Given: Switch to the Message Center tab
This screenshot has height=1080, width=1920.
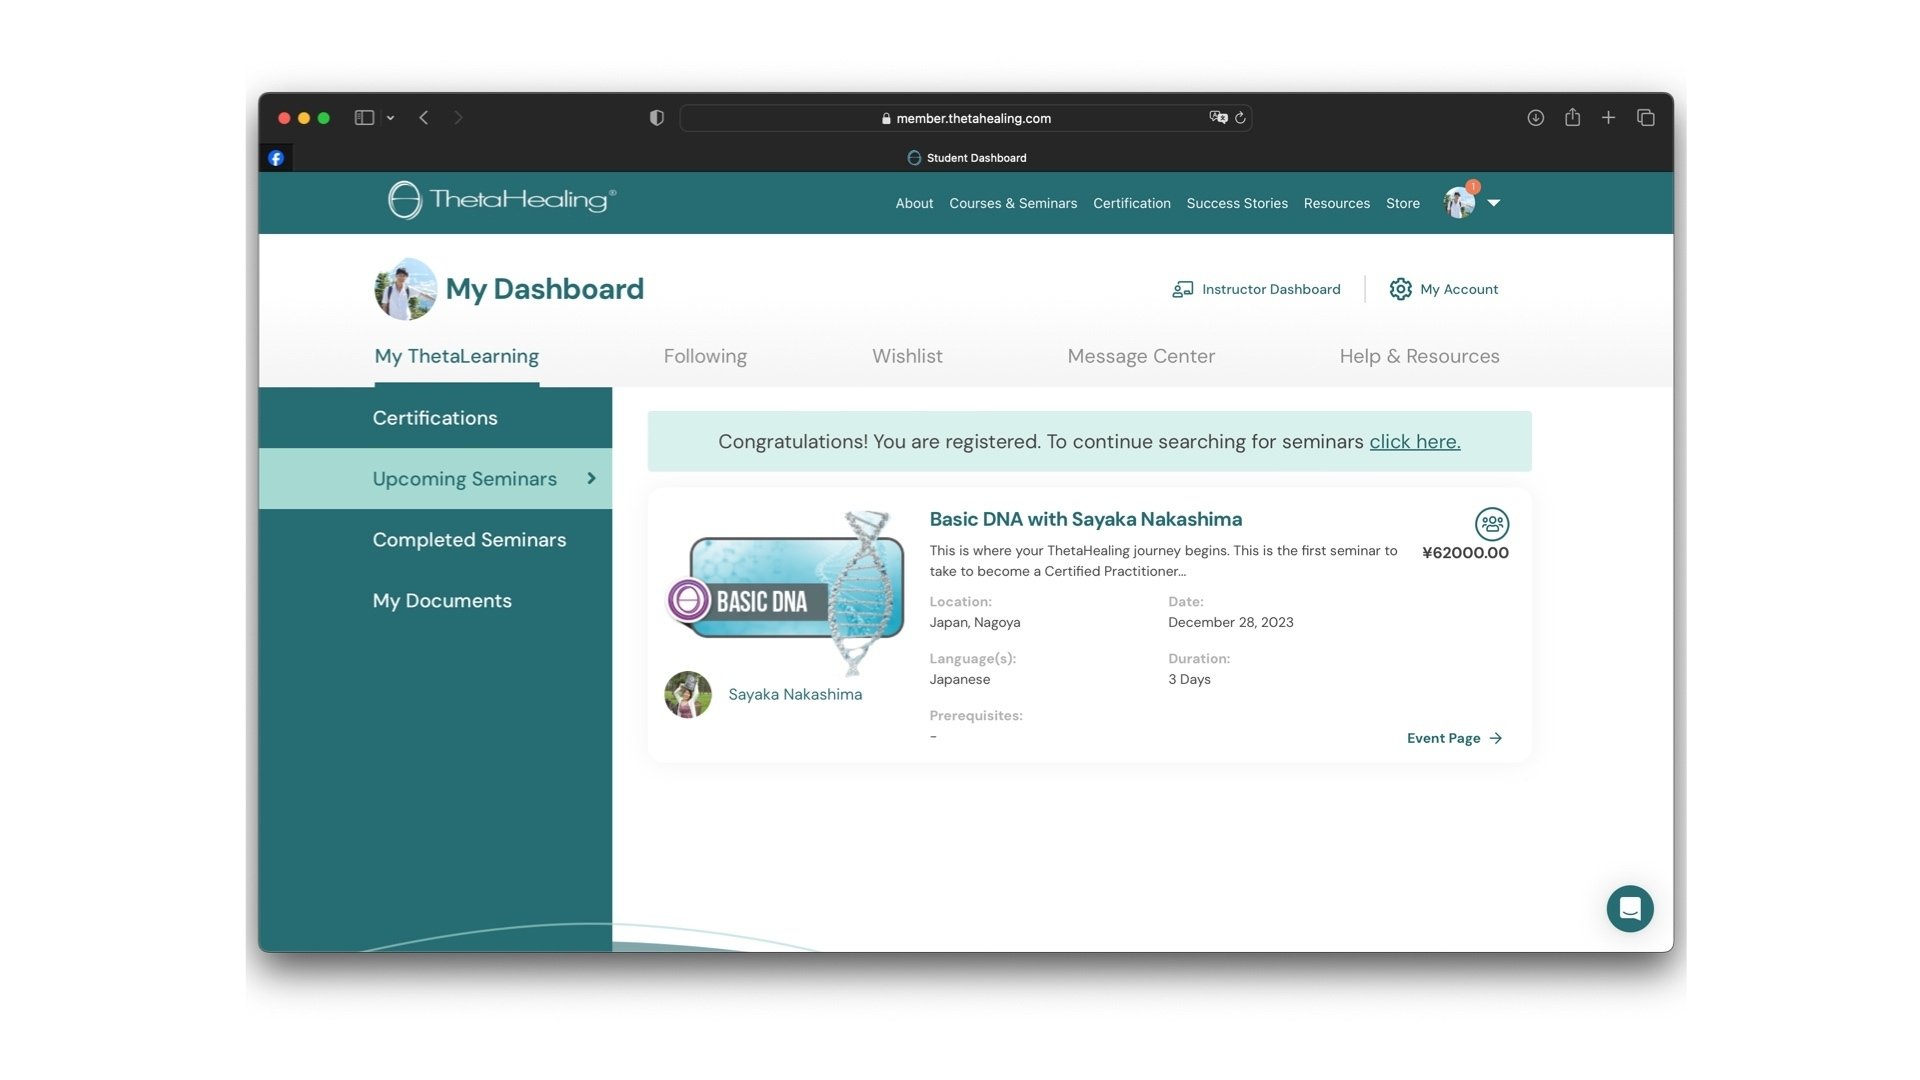Looking at the screenshot, I should click(1141, 357).
